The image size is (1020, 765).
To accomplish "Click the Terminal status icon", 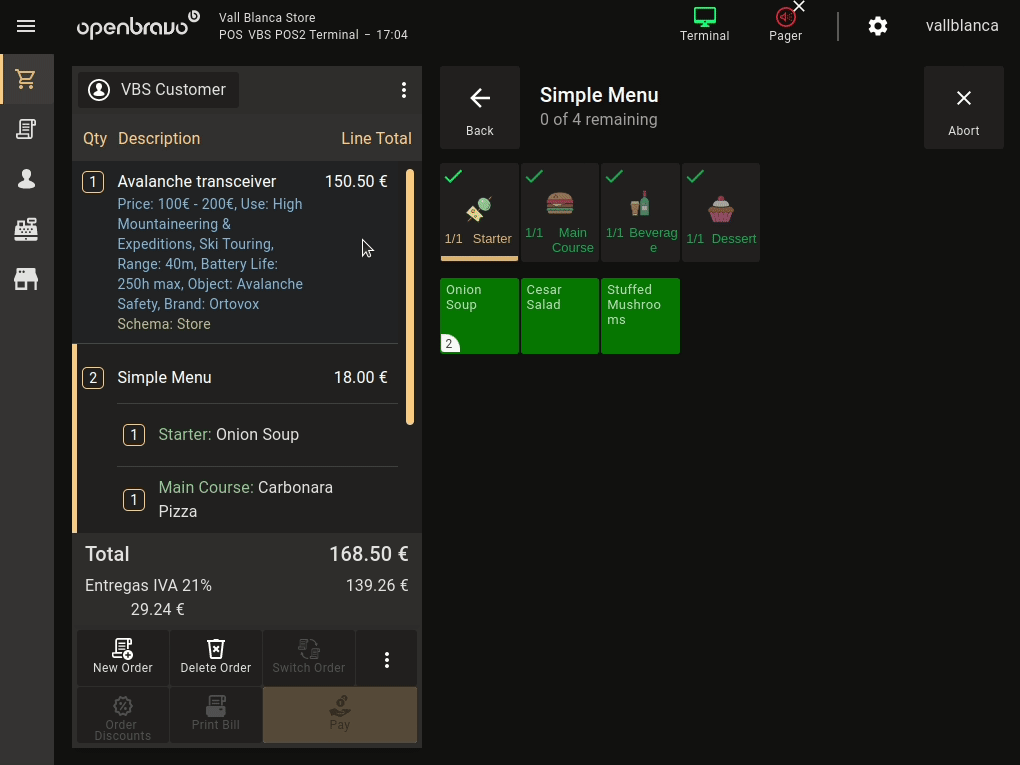I will tap(704, 24).
